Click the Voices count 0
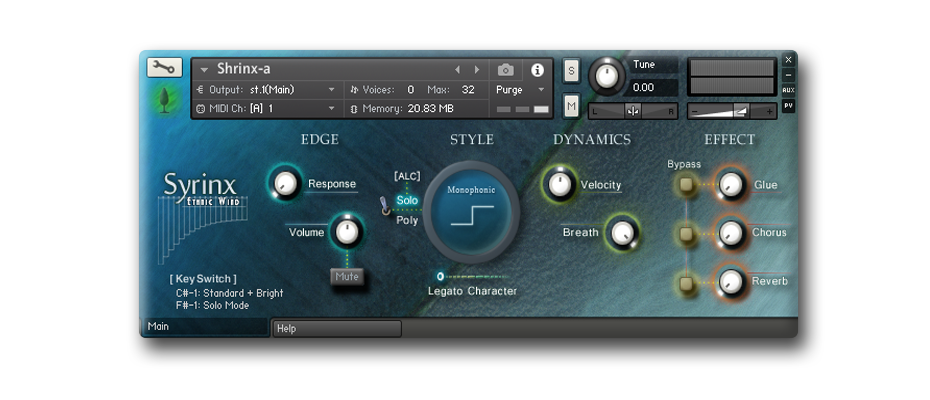 pyautogui.click(x=410, y=90)
